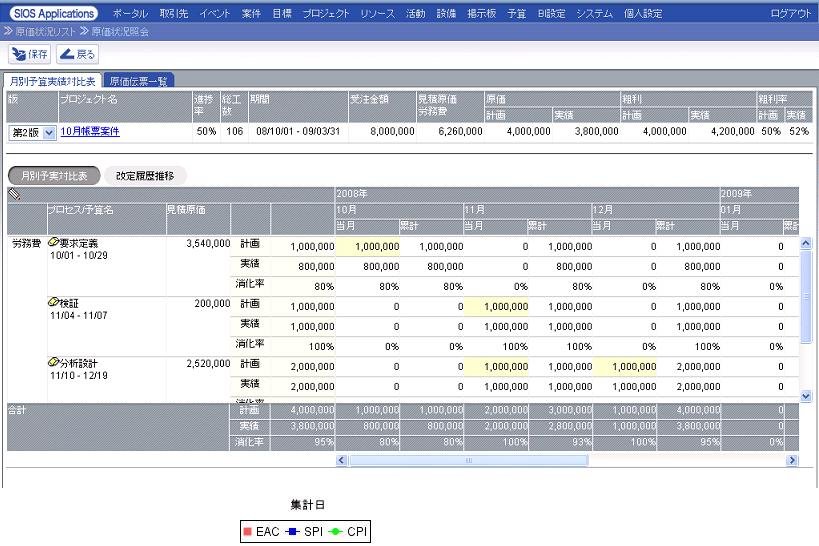Click the SIOS Applications logo
Screen dimensions: 819x546
pos(54,14)
